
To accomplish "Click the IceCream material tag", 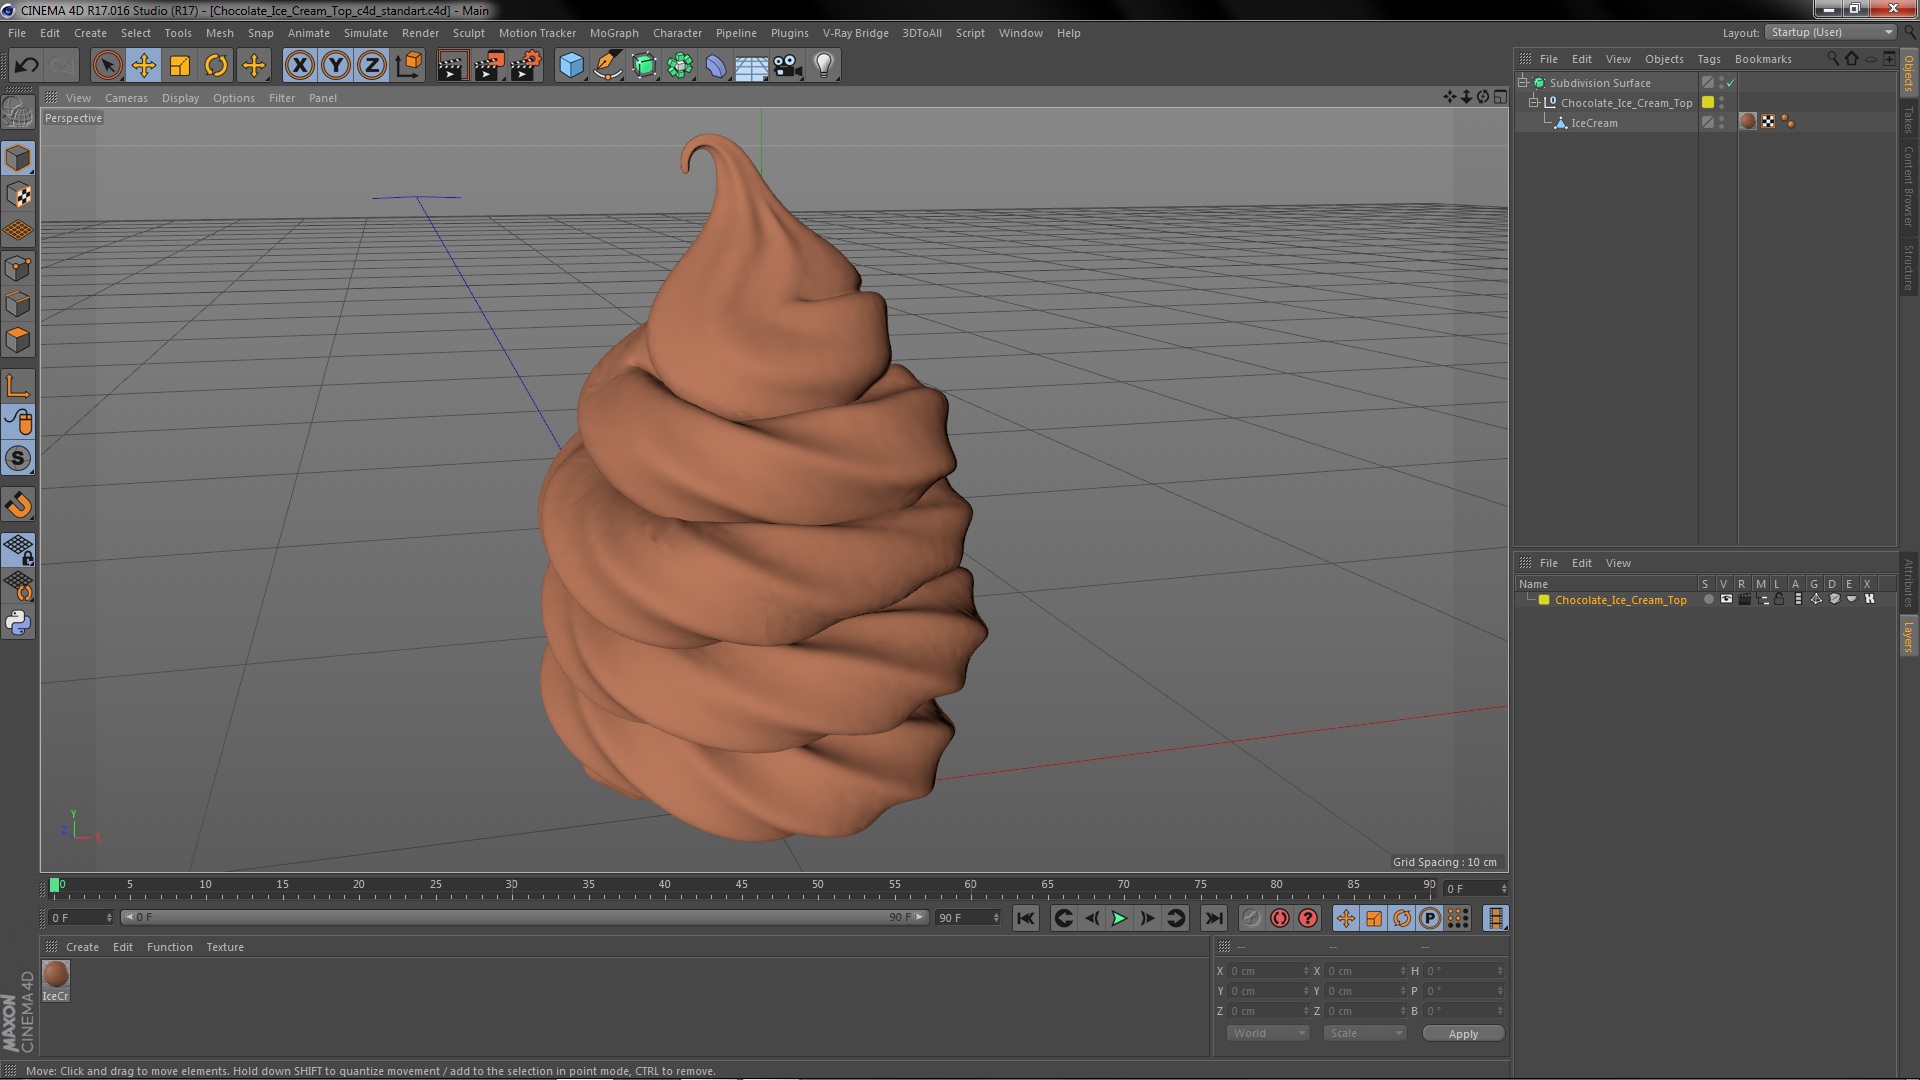I will coord(1748,122).
